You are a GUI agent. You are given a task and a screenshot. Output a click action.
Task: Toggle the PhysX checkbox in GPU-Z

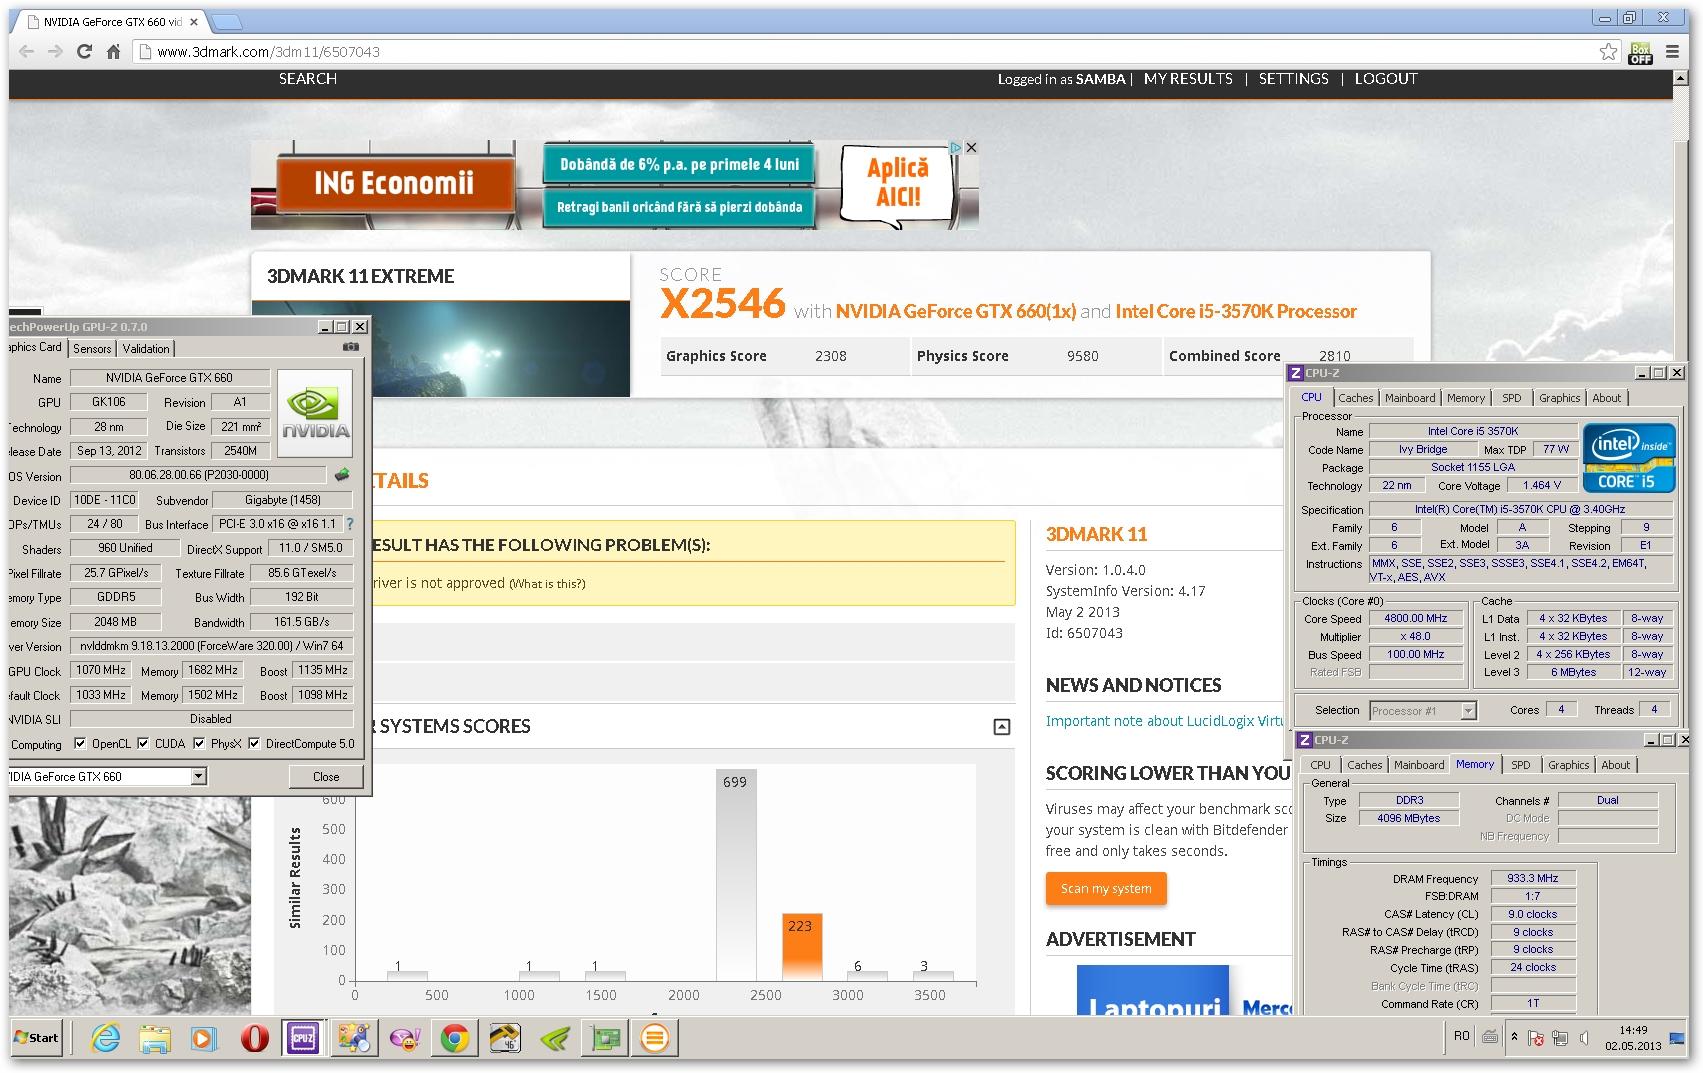199,743
